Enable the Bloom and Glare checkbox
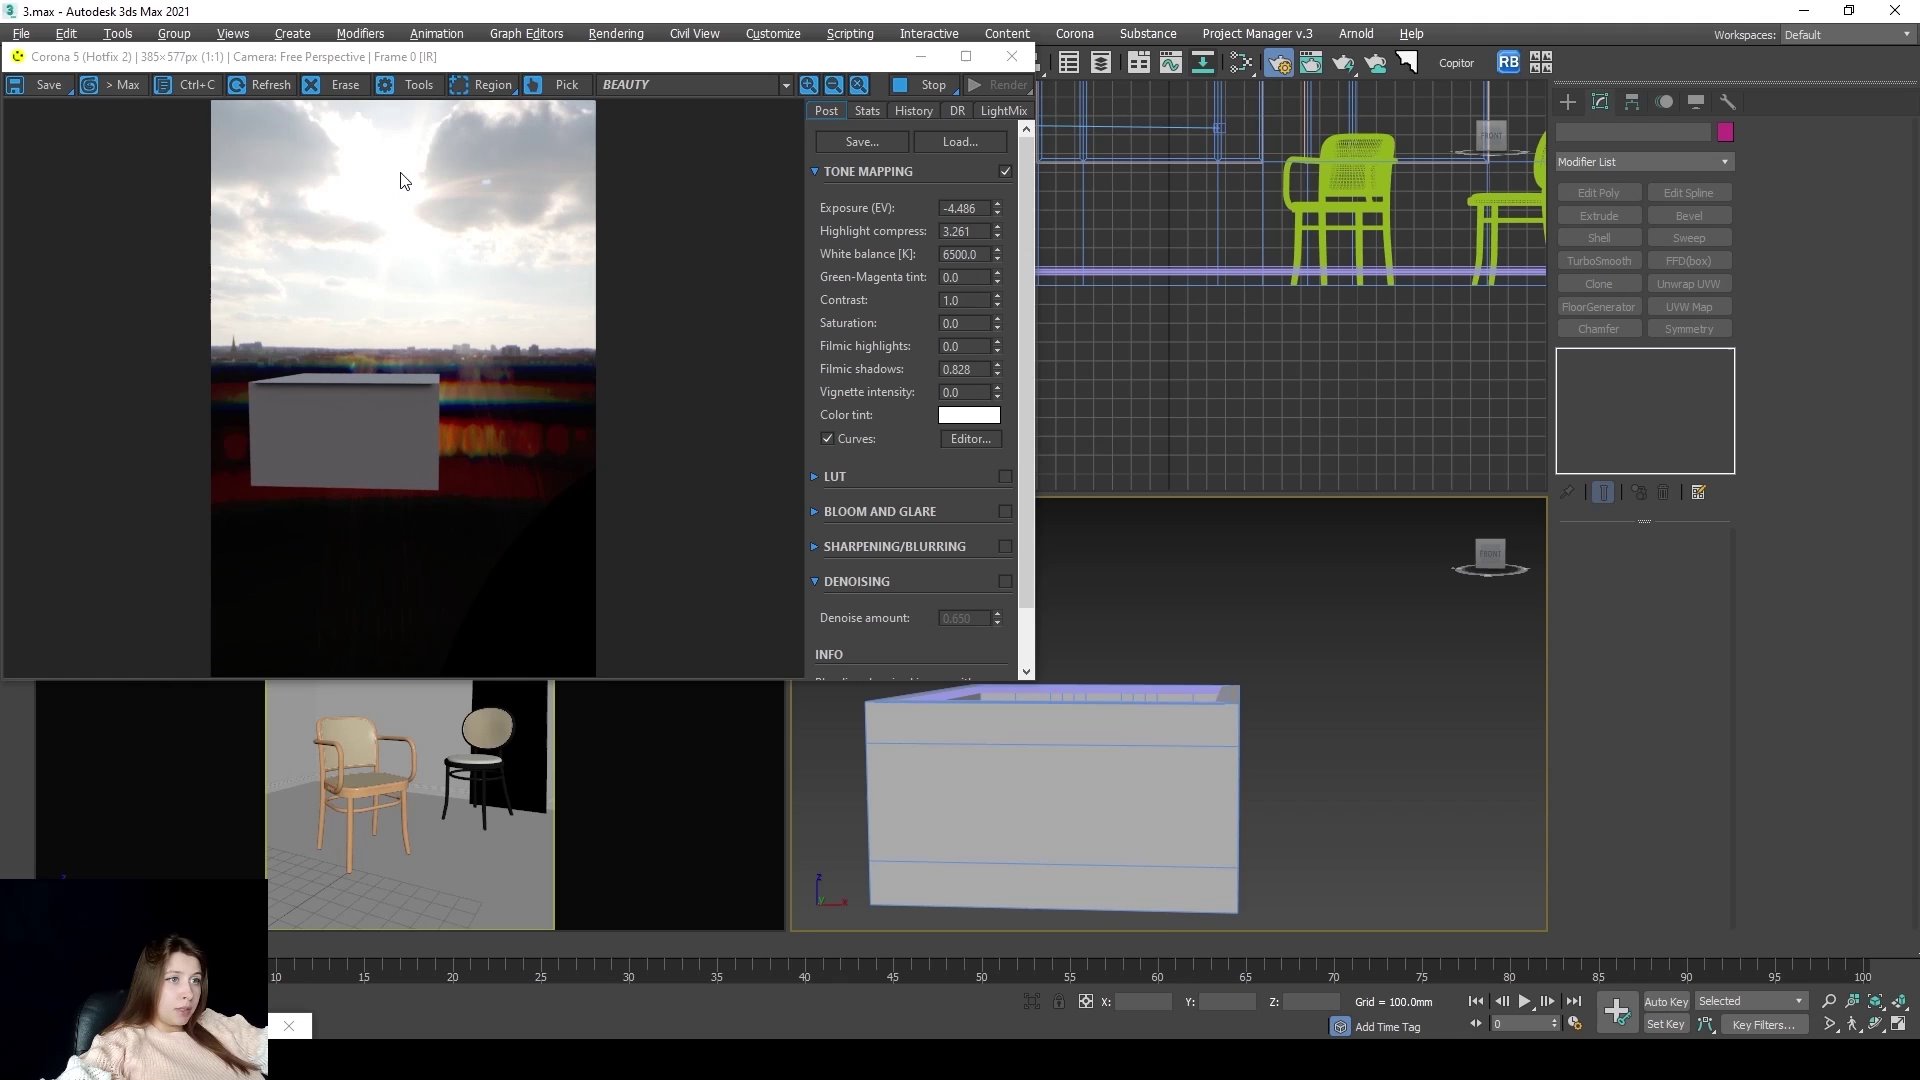This screenshot has width=1920, height=1080. pyautogui.click(x=1005, y=512)
